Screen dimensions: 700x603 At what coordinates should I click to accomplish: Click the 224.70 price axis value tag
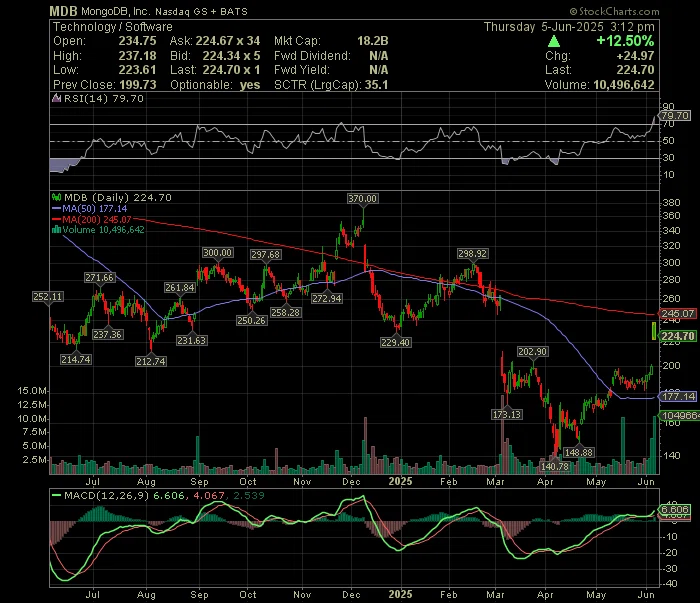(678, 336)
